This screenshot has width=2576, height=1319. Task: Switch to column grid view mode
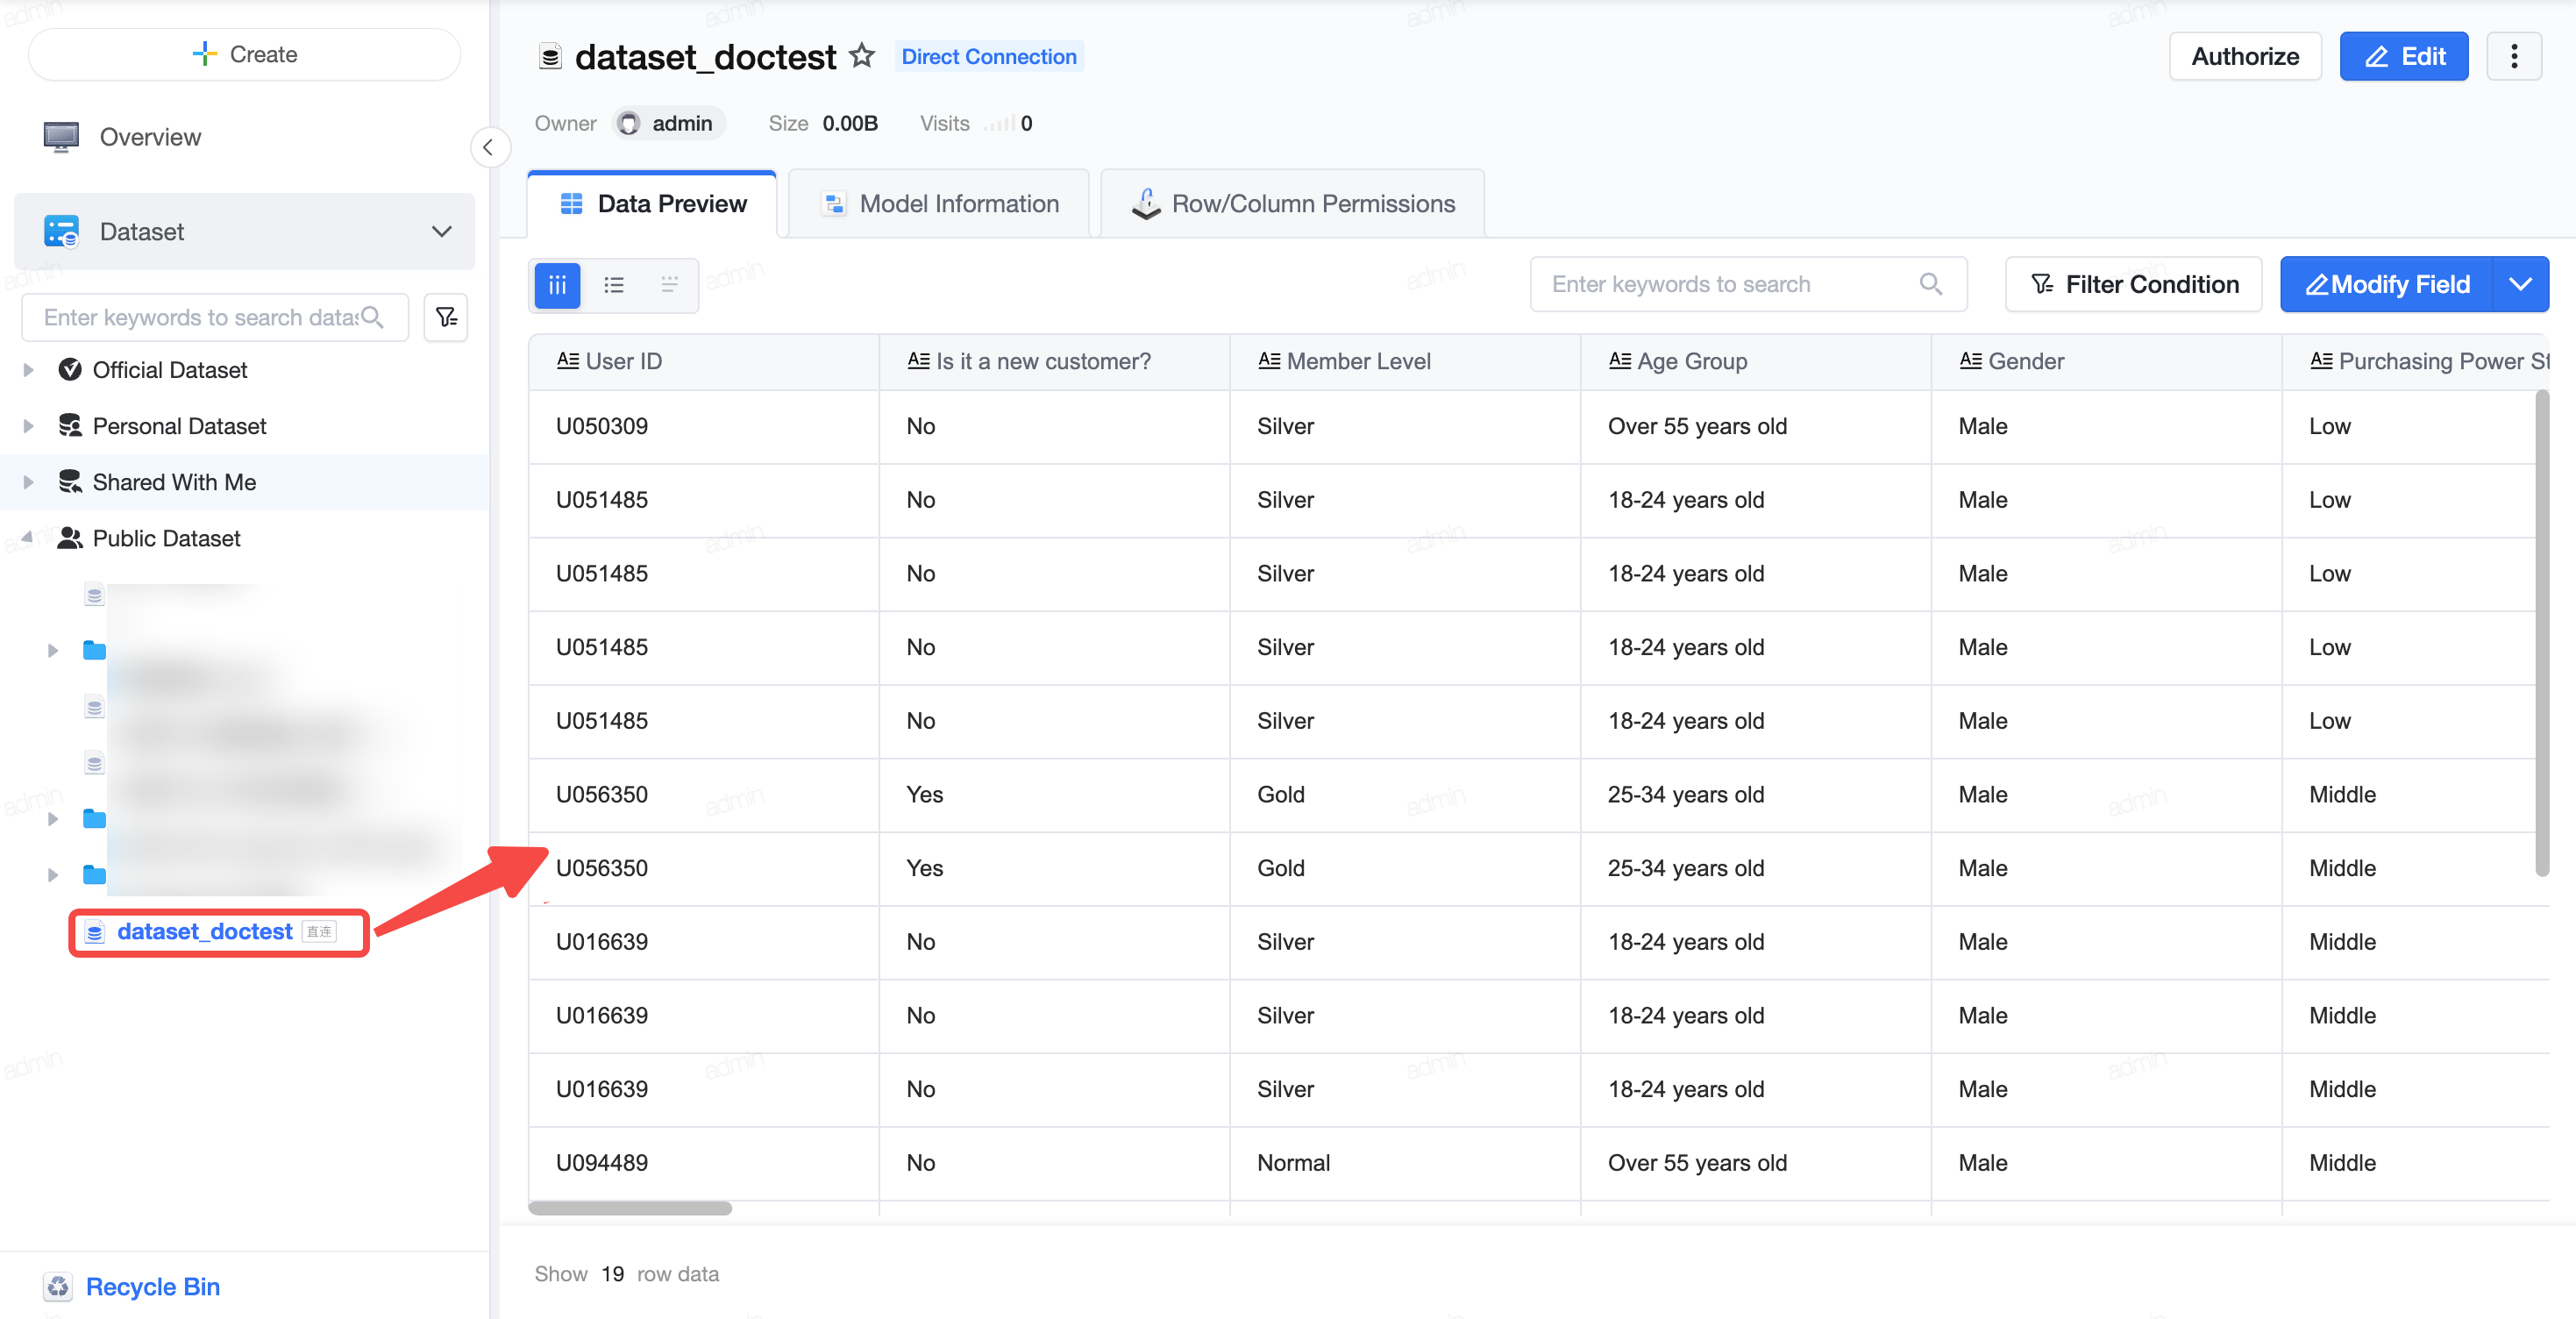coord(558,285)
